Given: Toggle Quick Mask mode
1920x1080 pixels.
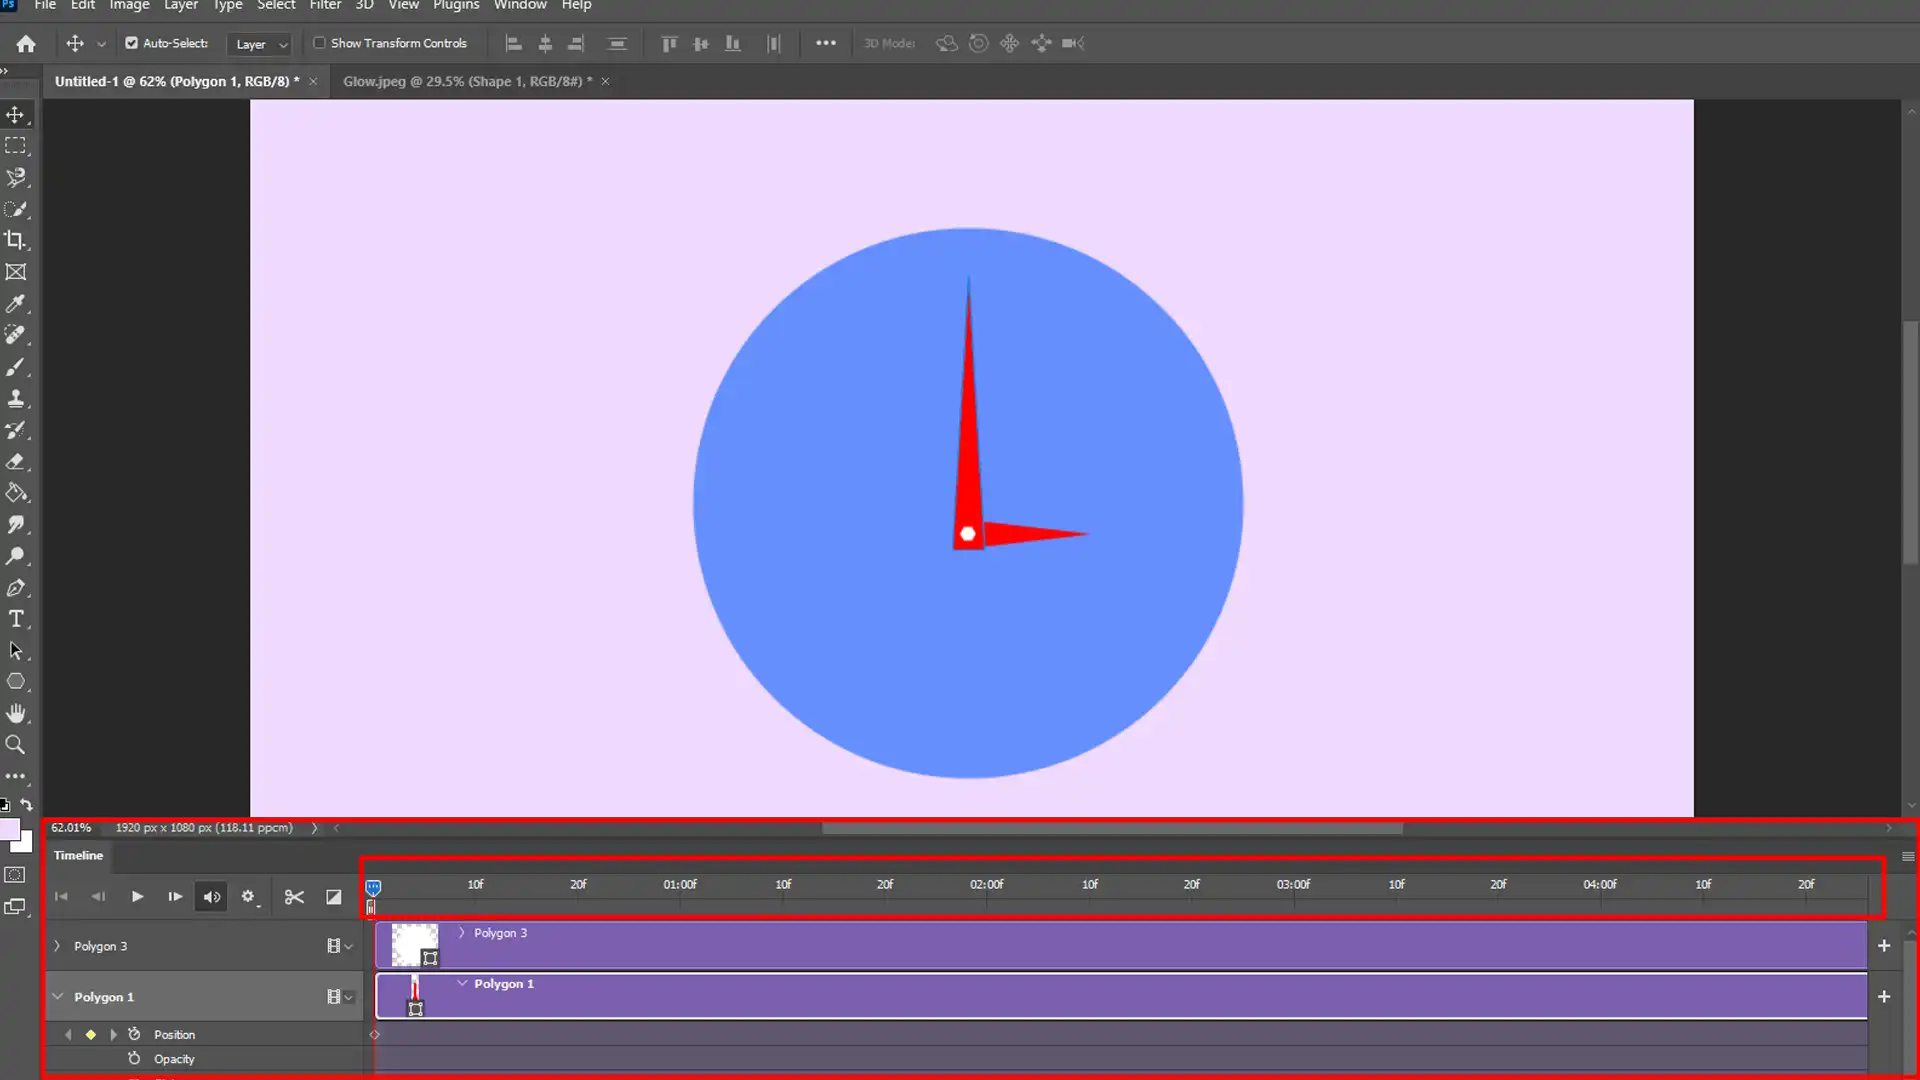Looking at the screenshot, I should coord(15,875).
